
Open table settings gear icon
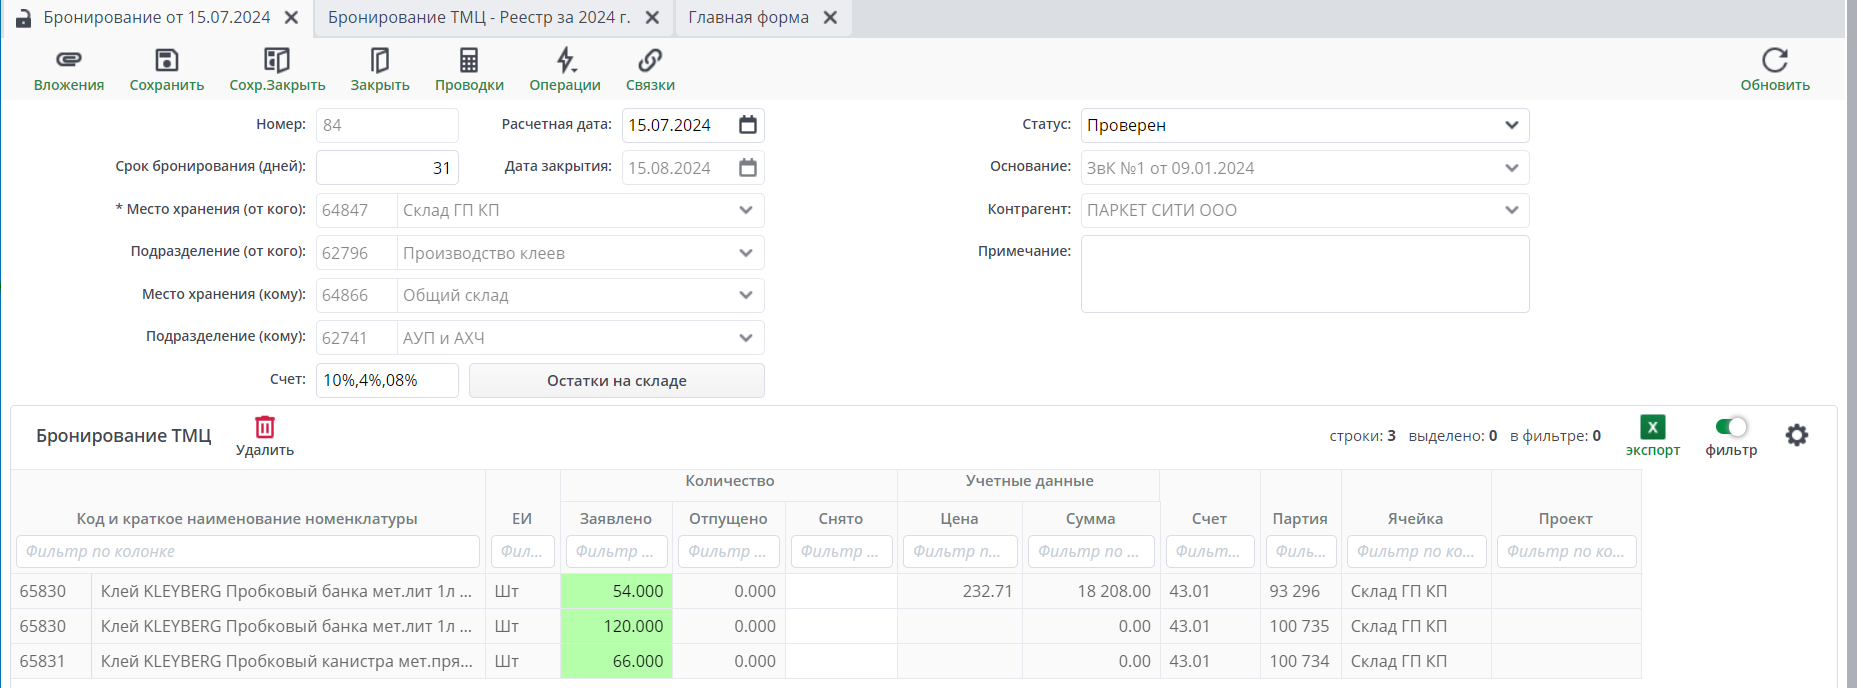point(1796,435)
